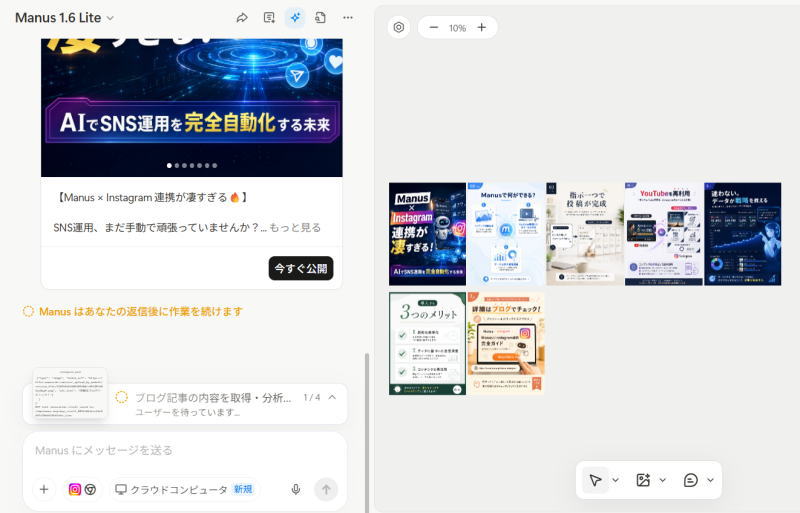Viewport: 800px width, 513px height.
Task: Click the Chrome browser connector icon
Action: tap(90, 490)
